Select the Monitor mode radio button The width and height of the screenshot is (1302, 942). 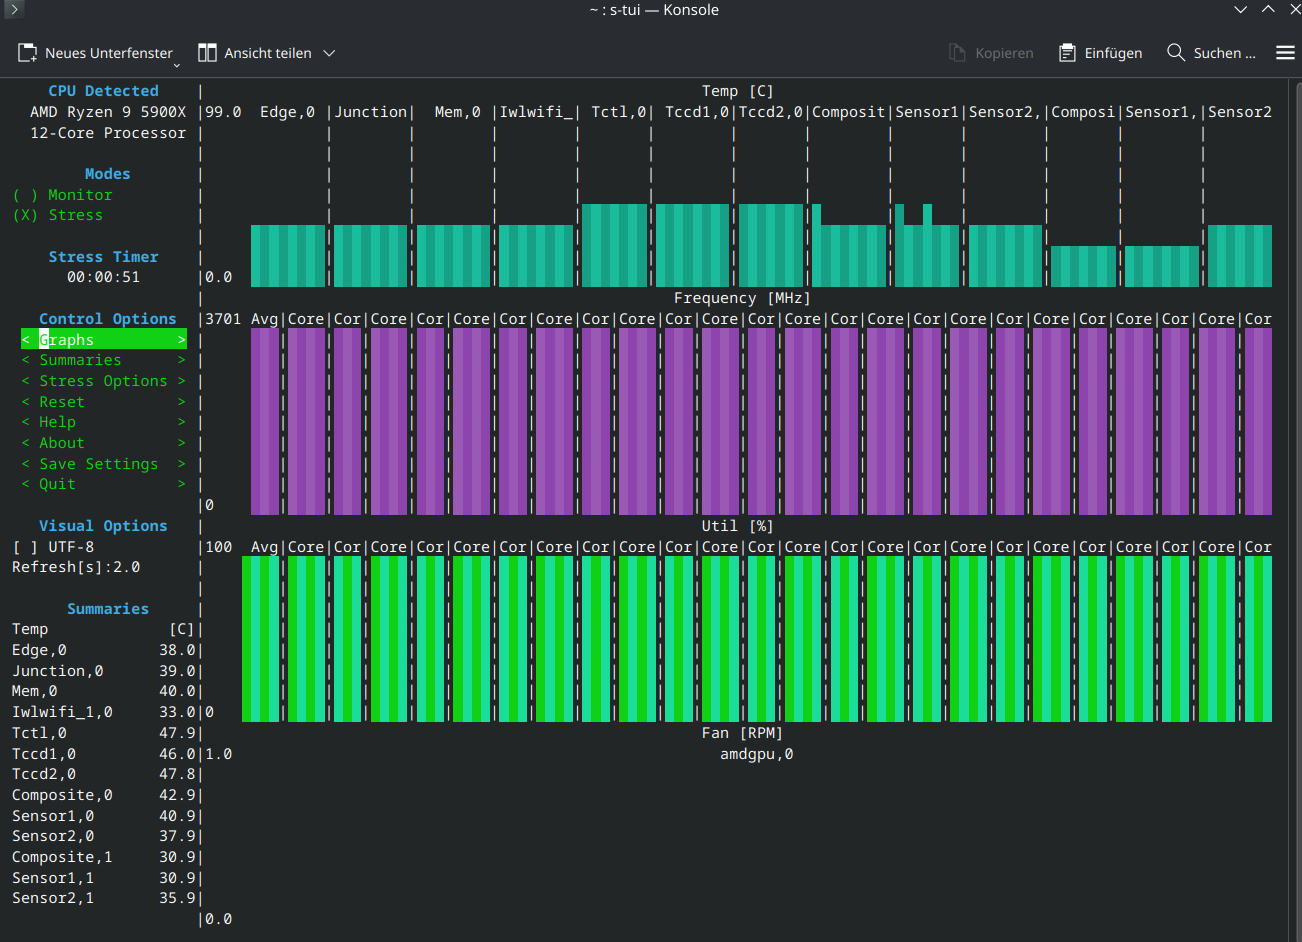(25, 195)
